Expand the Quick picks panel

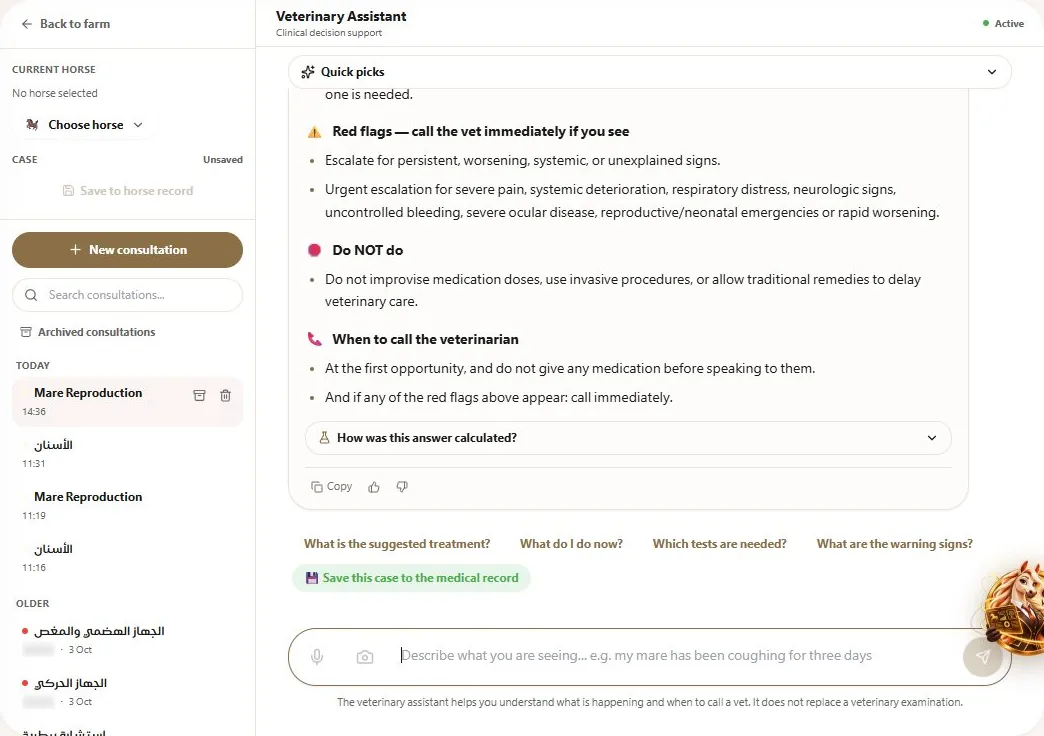coord(649,72)
